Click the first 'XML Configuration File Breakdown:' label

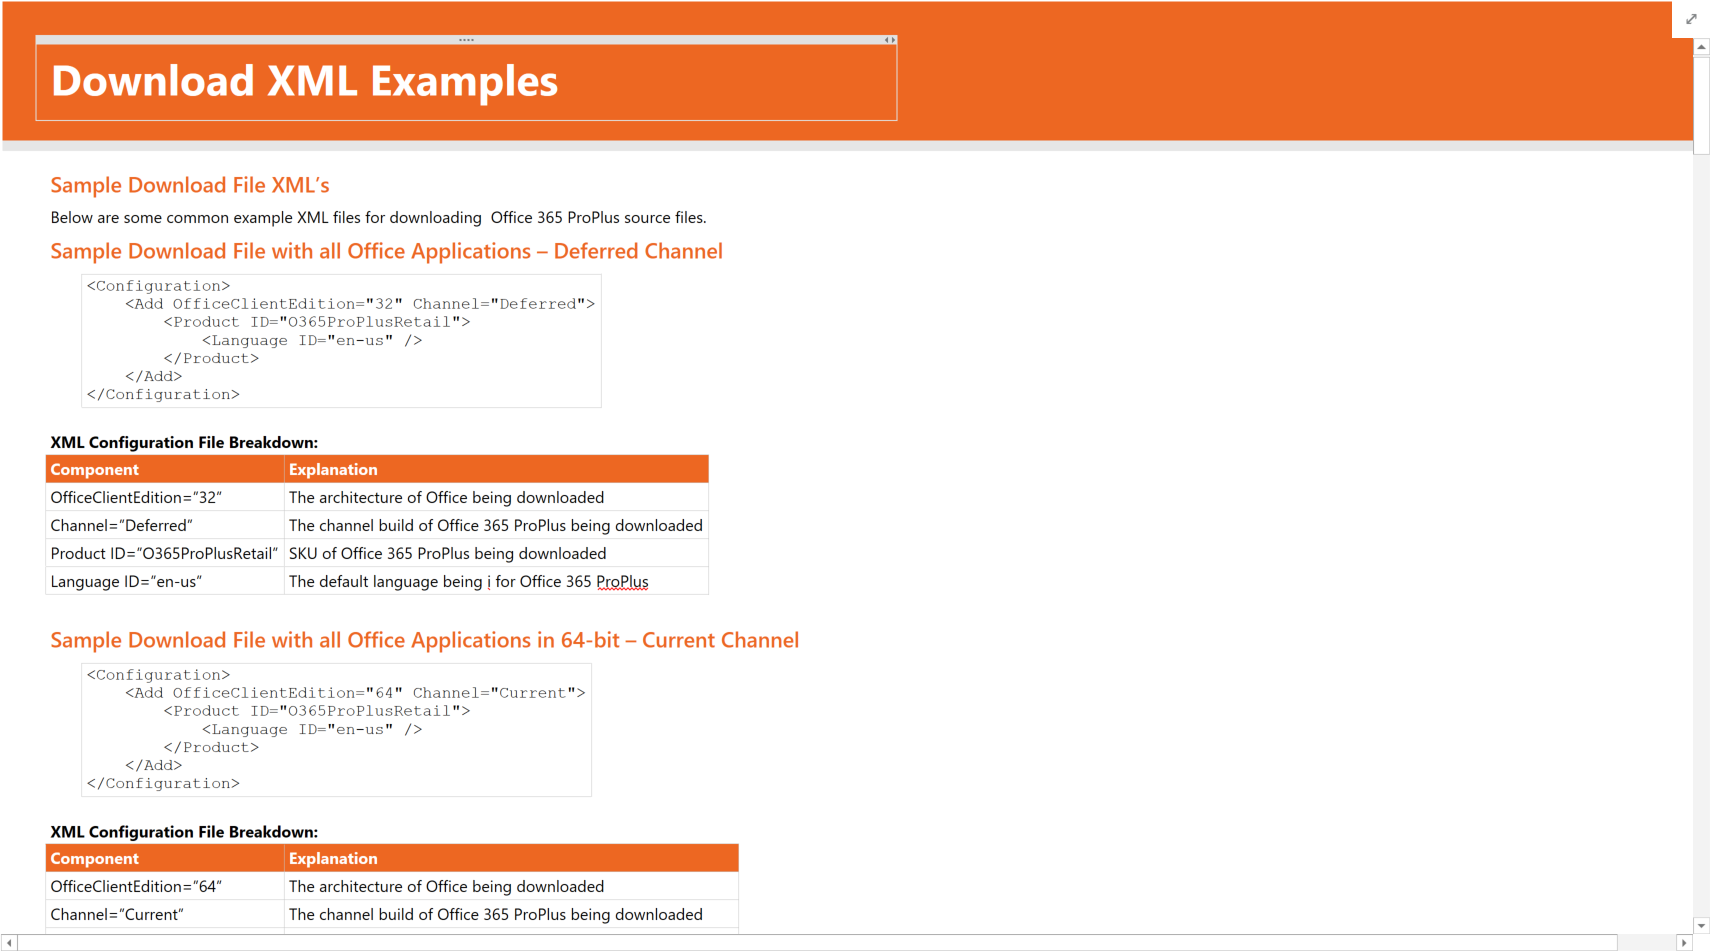point(184,442)
